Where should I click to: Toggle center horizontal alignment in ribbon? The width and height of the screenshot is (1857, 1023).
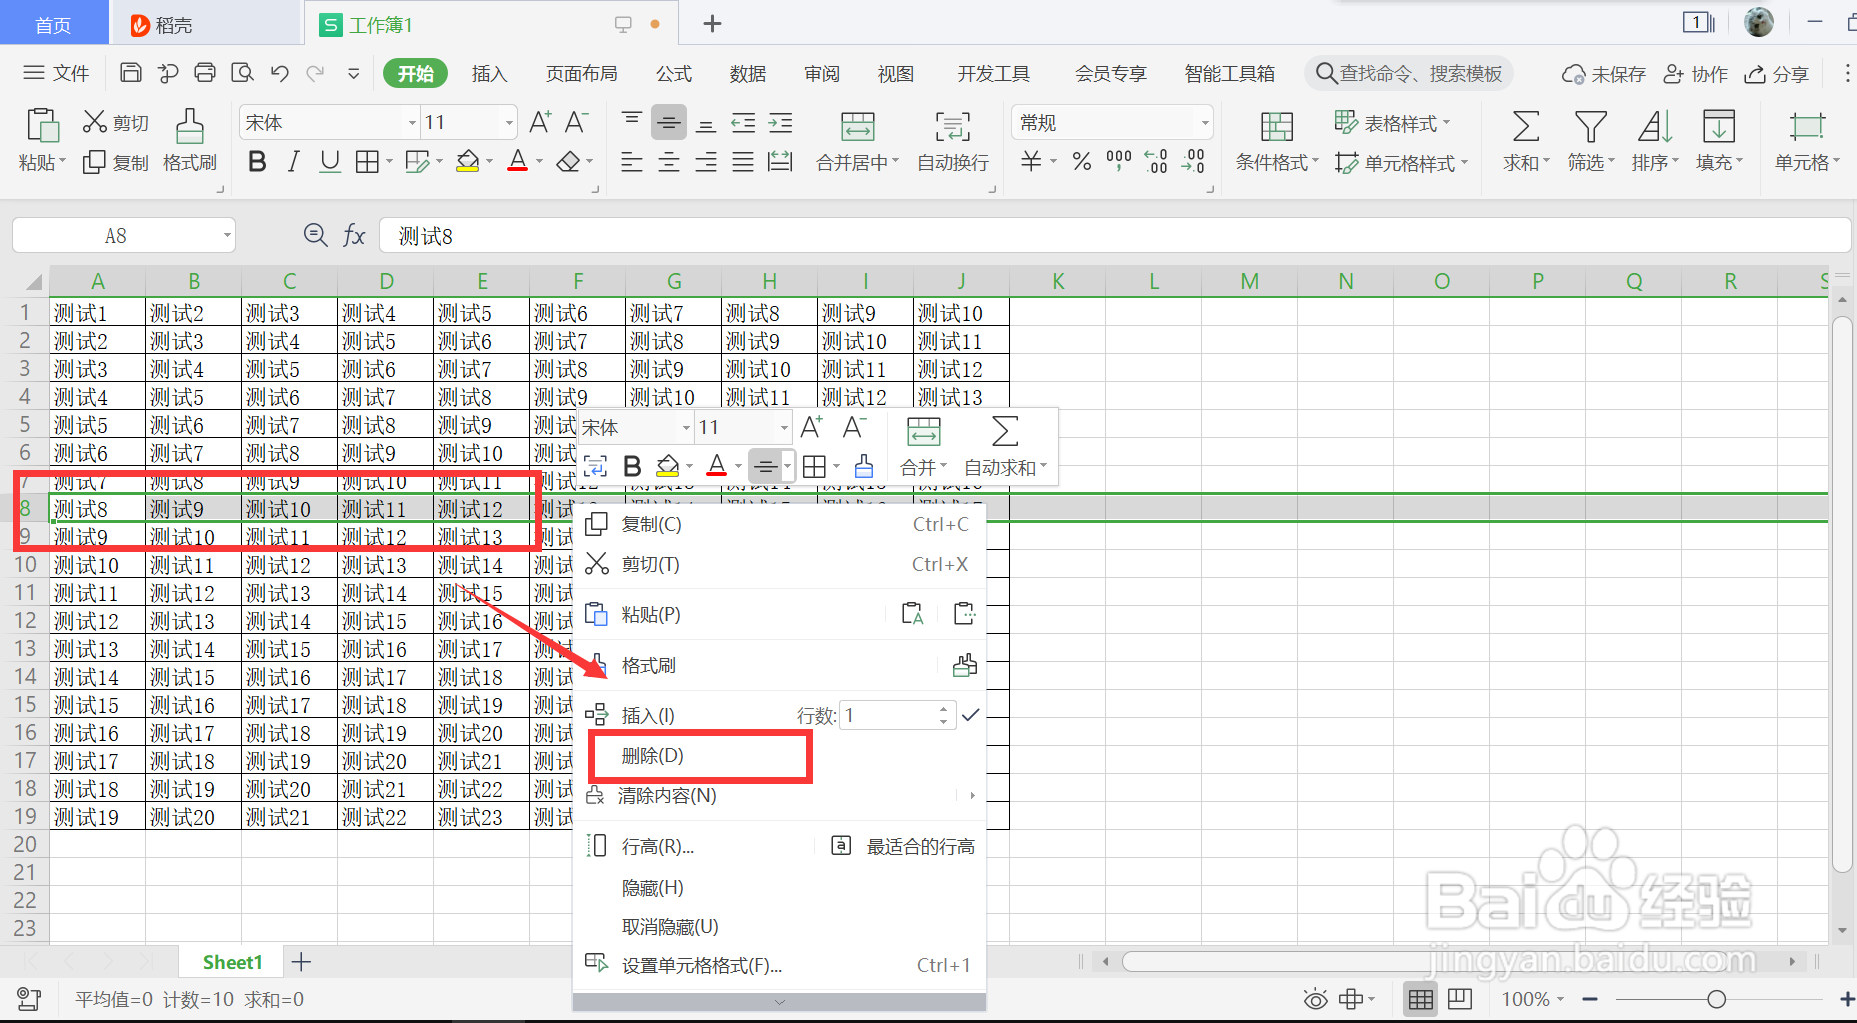click(669, 161)
